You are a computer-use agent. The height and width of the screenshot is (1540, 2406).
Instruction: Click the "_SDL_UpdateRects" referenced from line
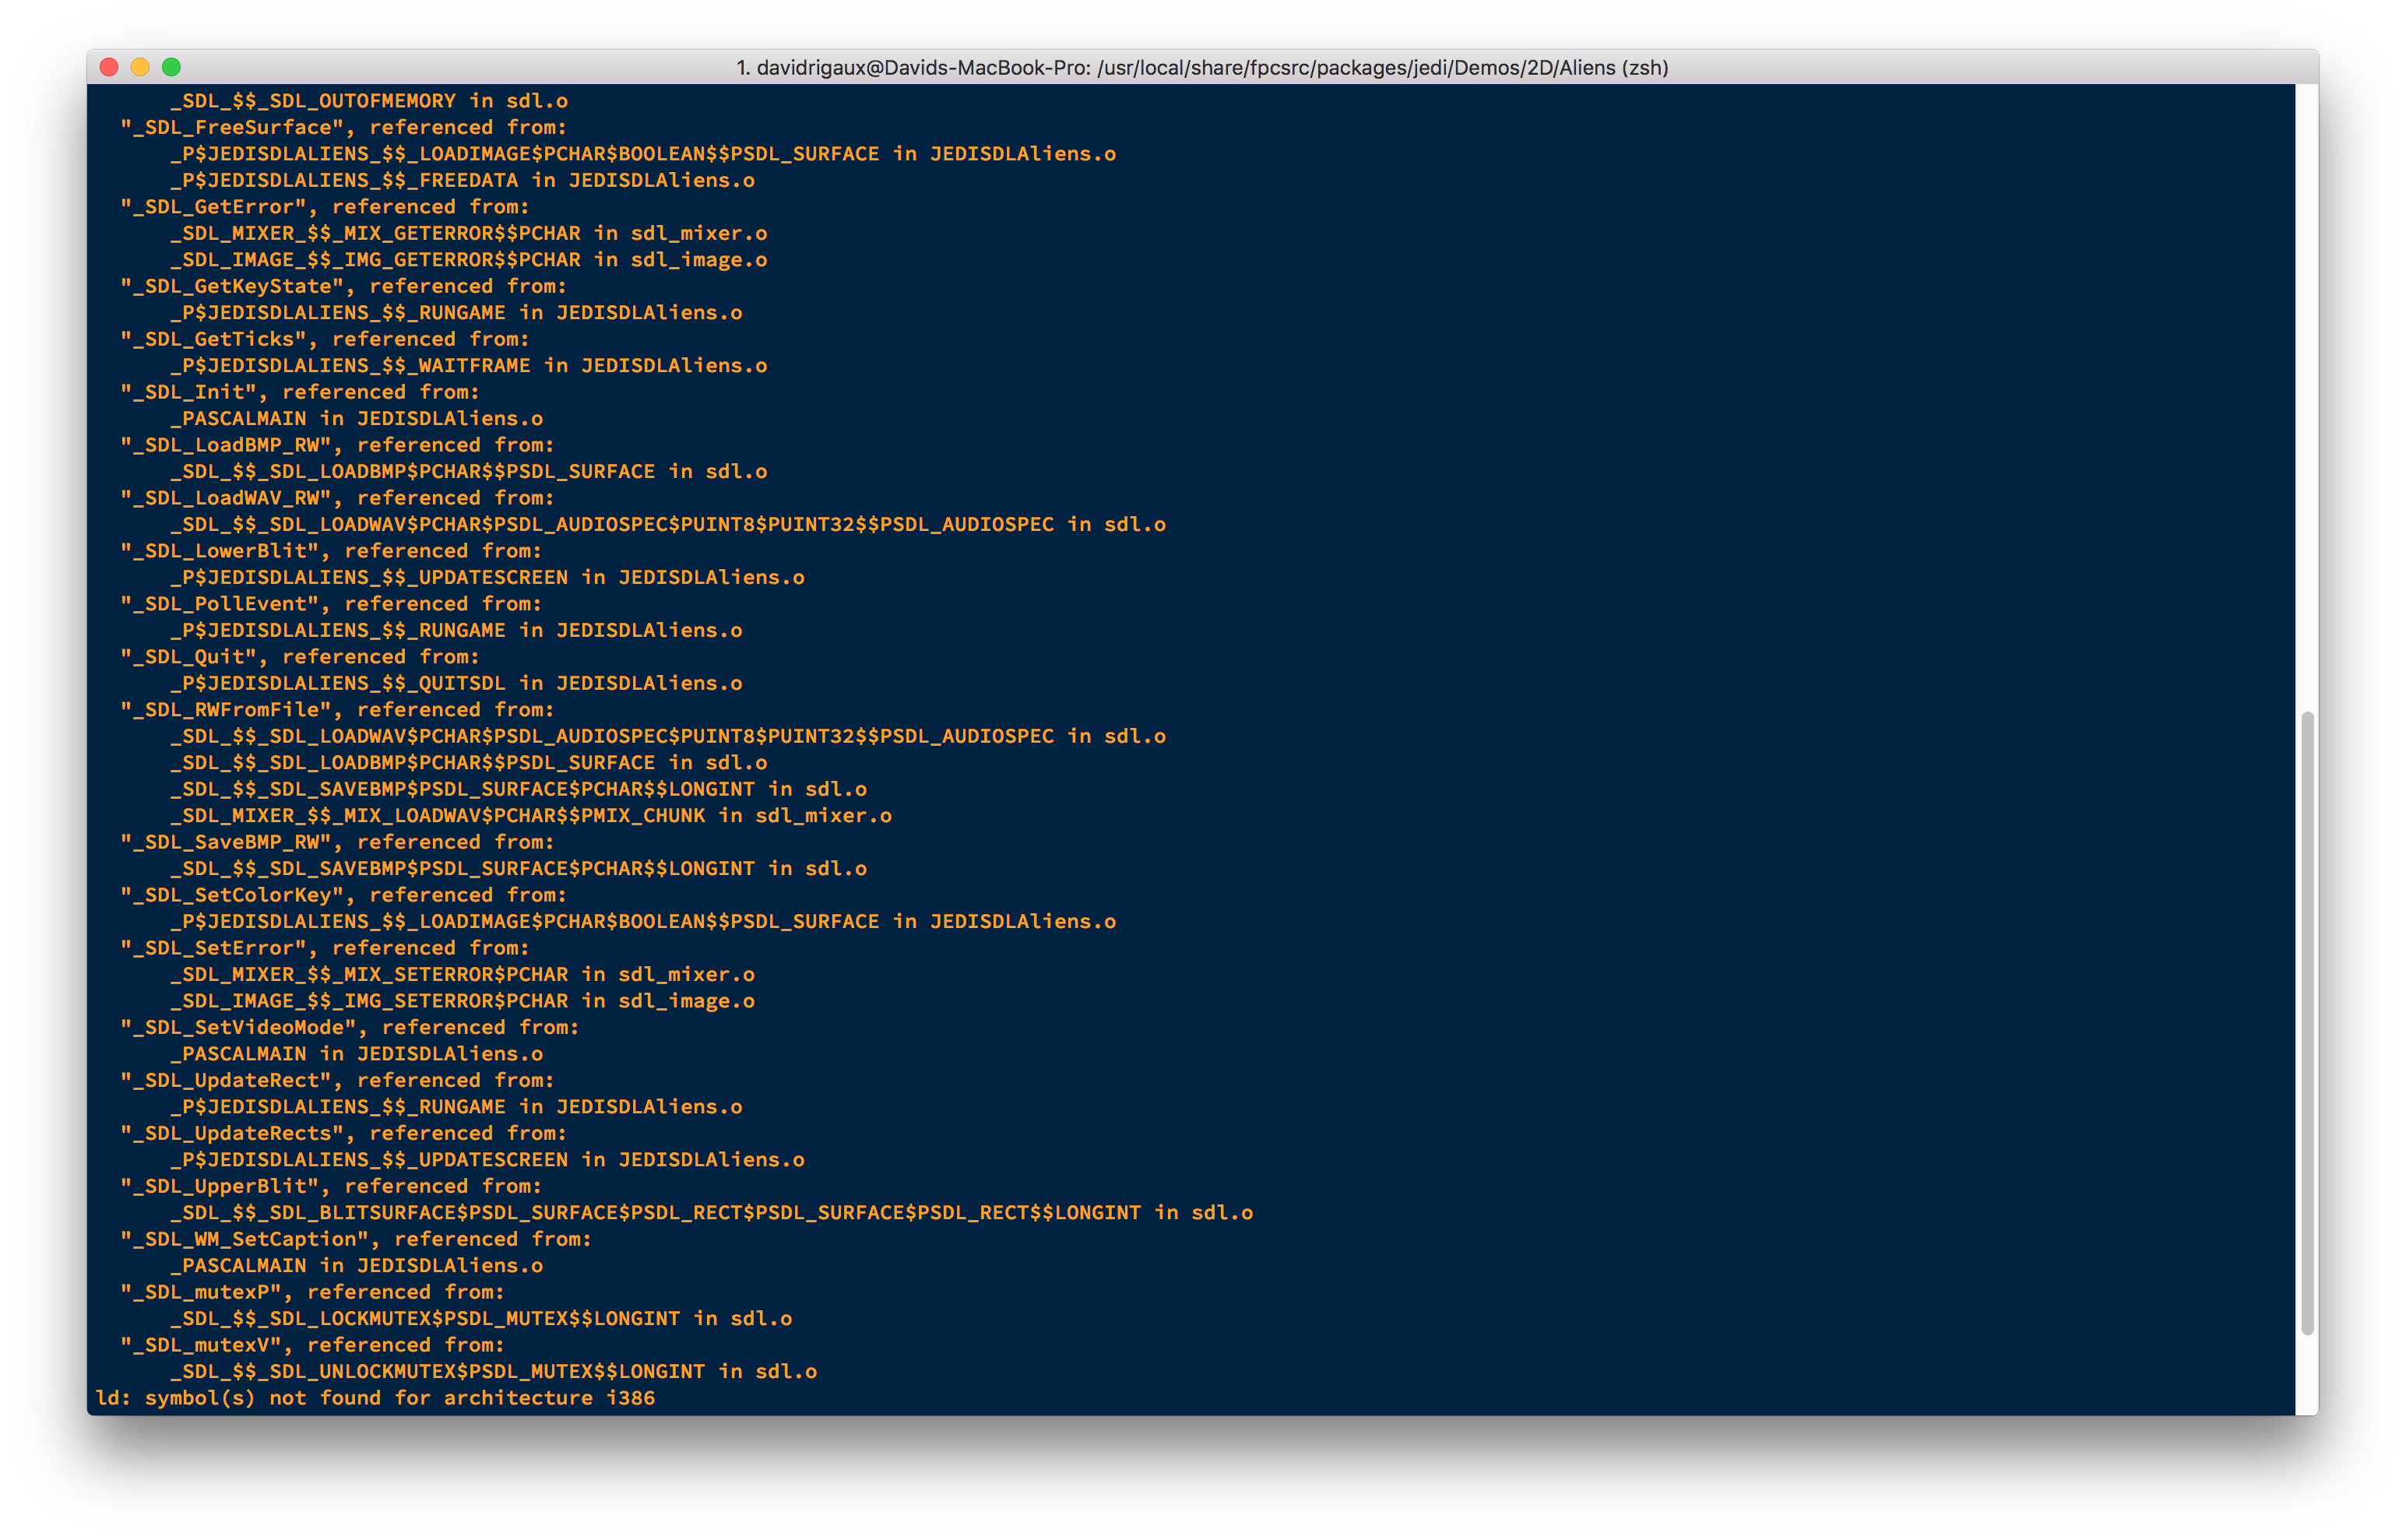pos(344,1133)
